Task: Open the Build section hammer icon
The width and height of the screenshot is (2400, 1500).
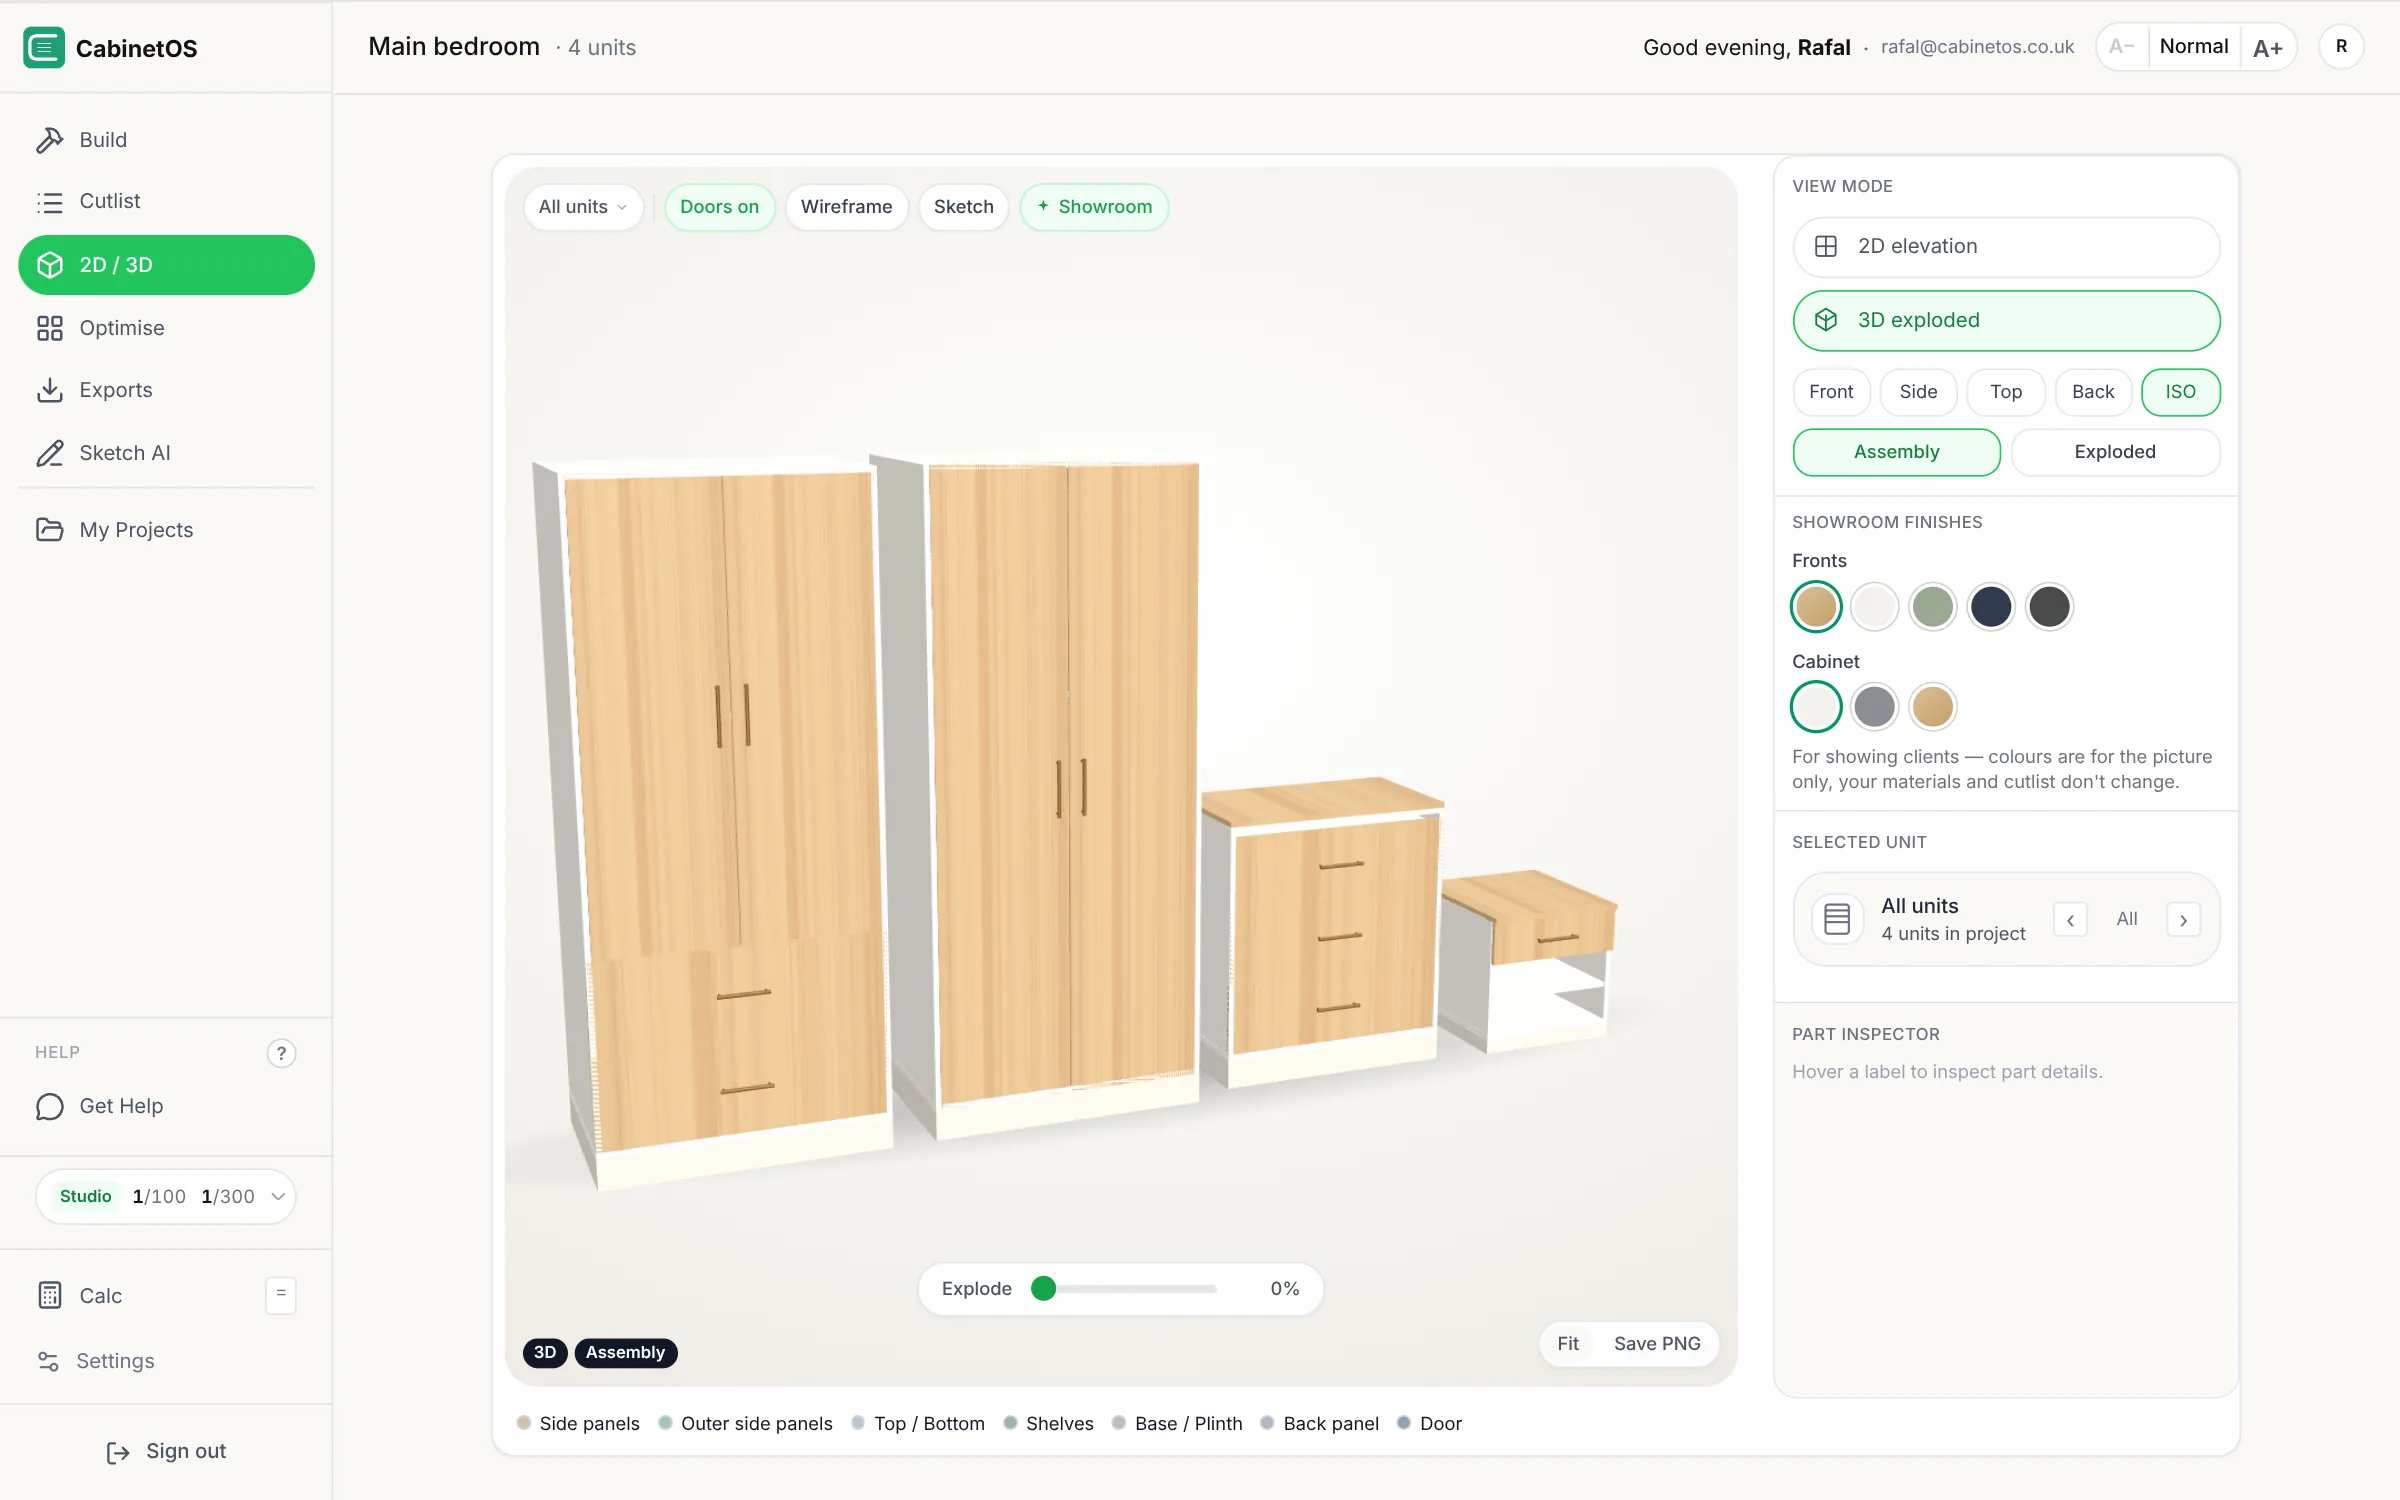Action: point(50,140)
